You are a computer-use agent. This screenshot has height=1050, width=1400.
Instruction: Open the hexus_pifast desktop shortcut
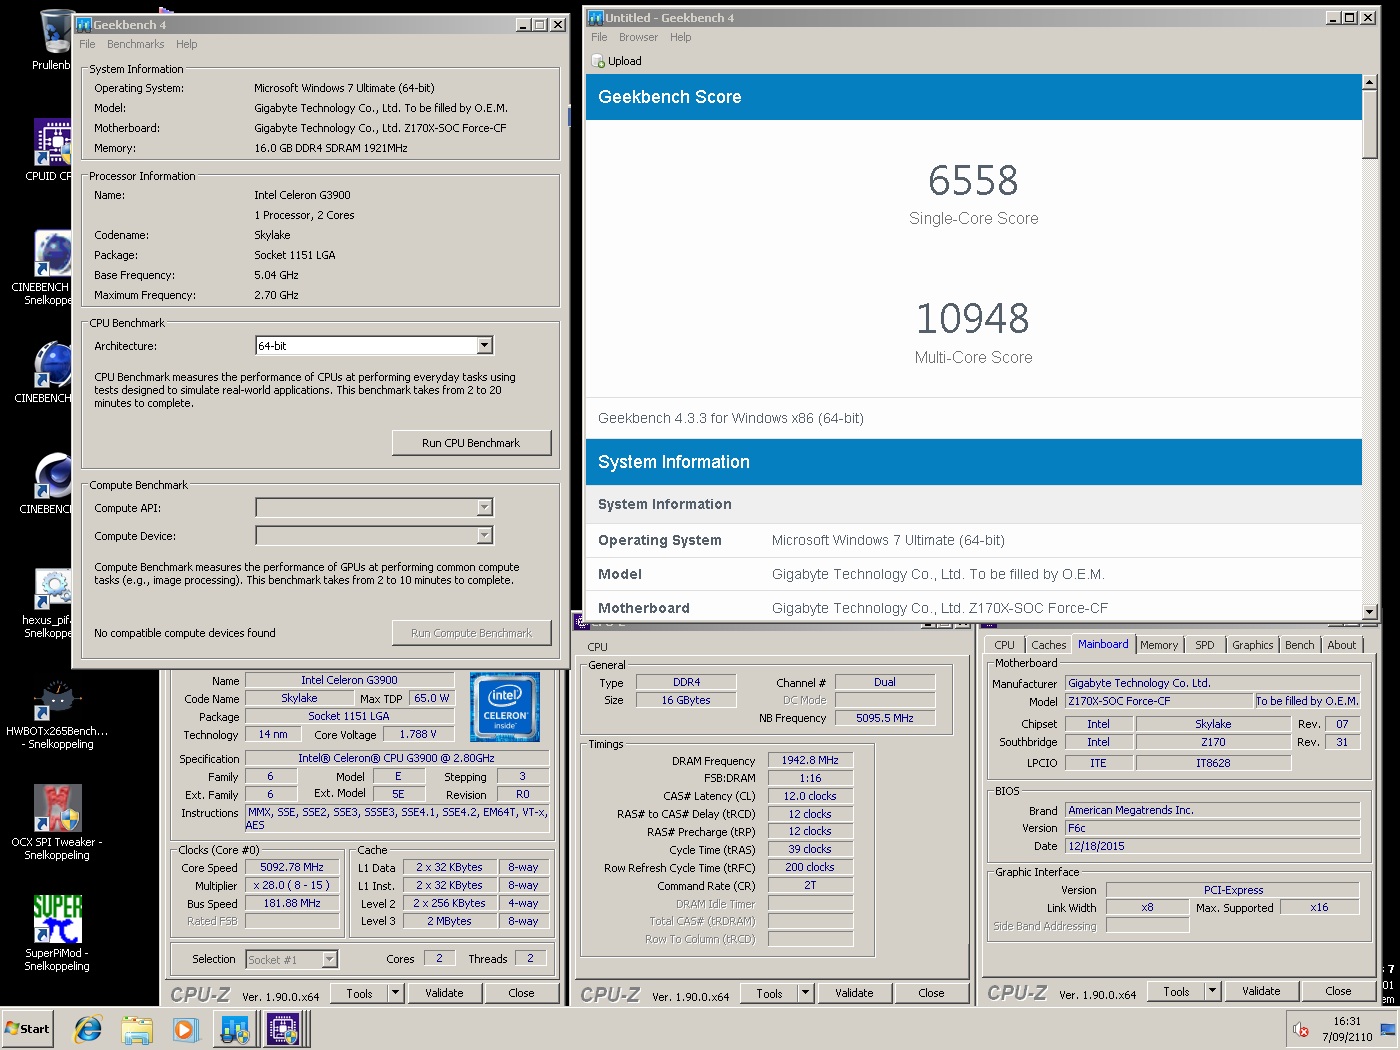click(52, 602)
